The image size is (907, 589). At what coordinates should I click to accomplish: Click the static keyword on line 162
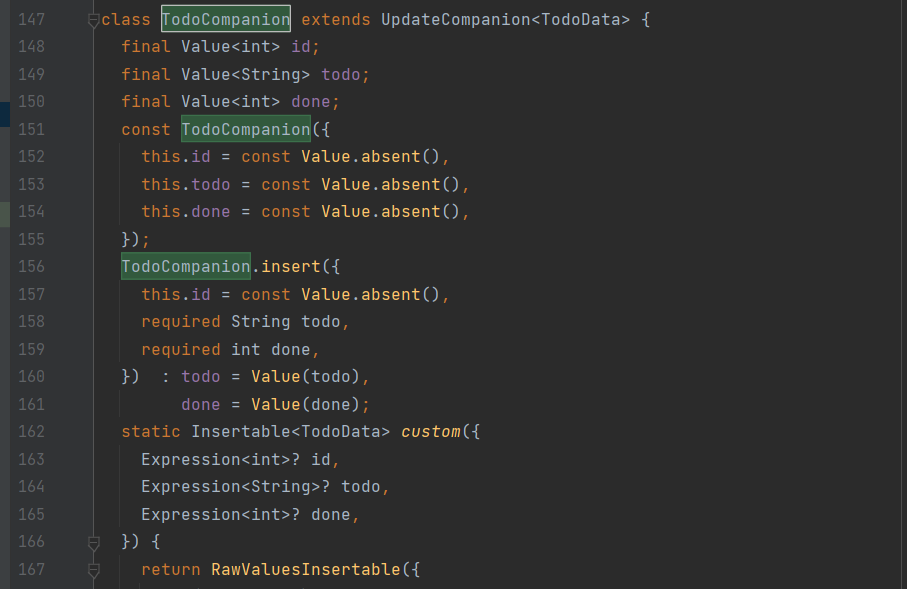150,431
